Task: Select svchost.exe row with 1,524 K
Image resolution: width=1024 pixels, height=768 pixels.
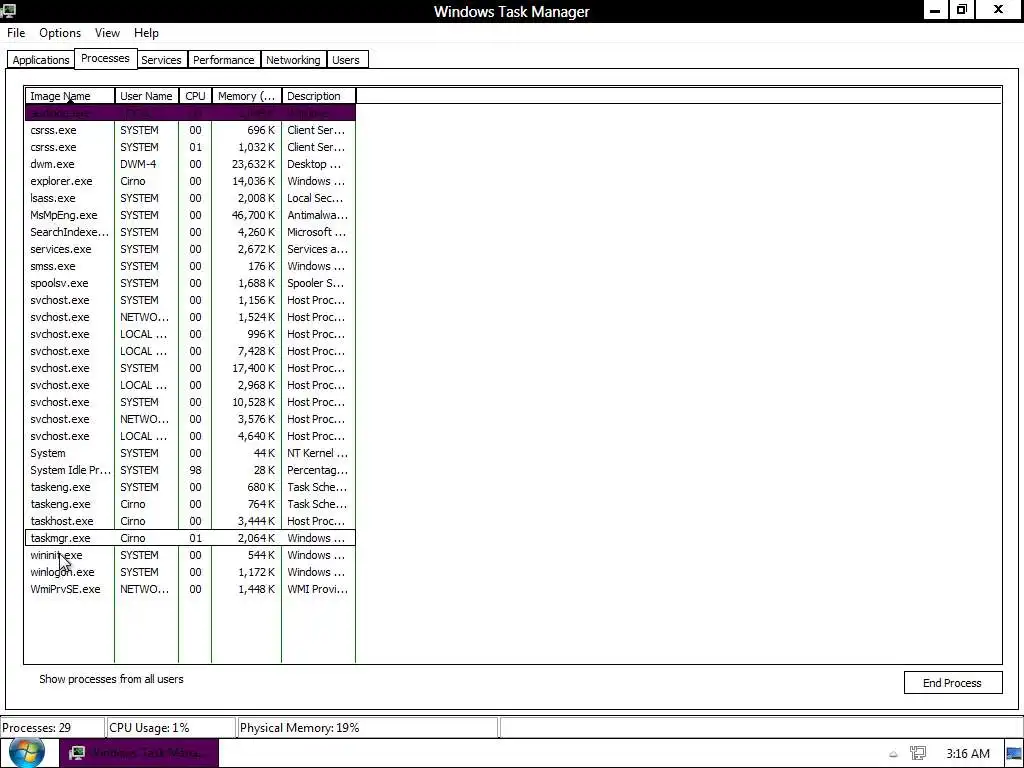Action: tap(190, 317)
